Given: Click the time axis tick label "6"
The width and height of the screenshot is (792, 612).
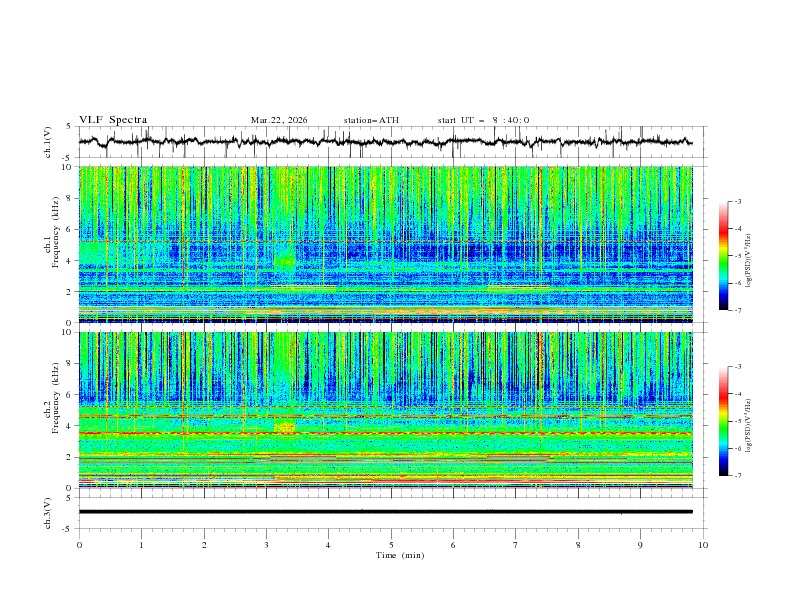Looking at the screenshot, I should 453,545.
